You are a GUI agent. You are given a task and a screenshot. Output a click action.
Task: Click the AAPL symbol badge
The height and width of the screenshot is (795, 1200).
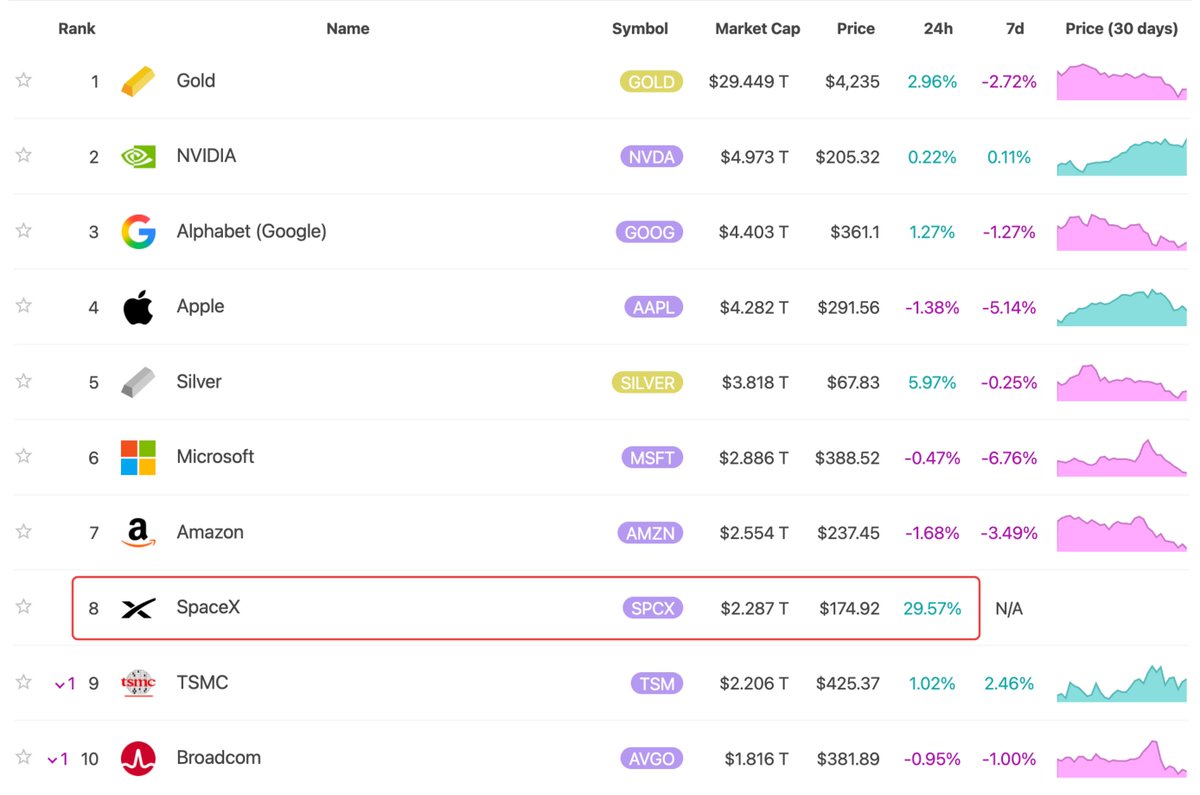coord(653,307)
